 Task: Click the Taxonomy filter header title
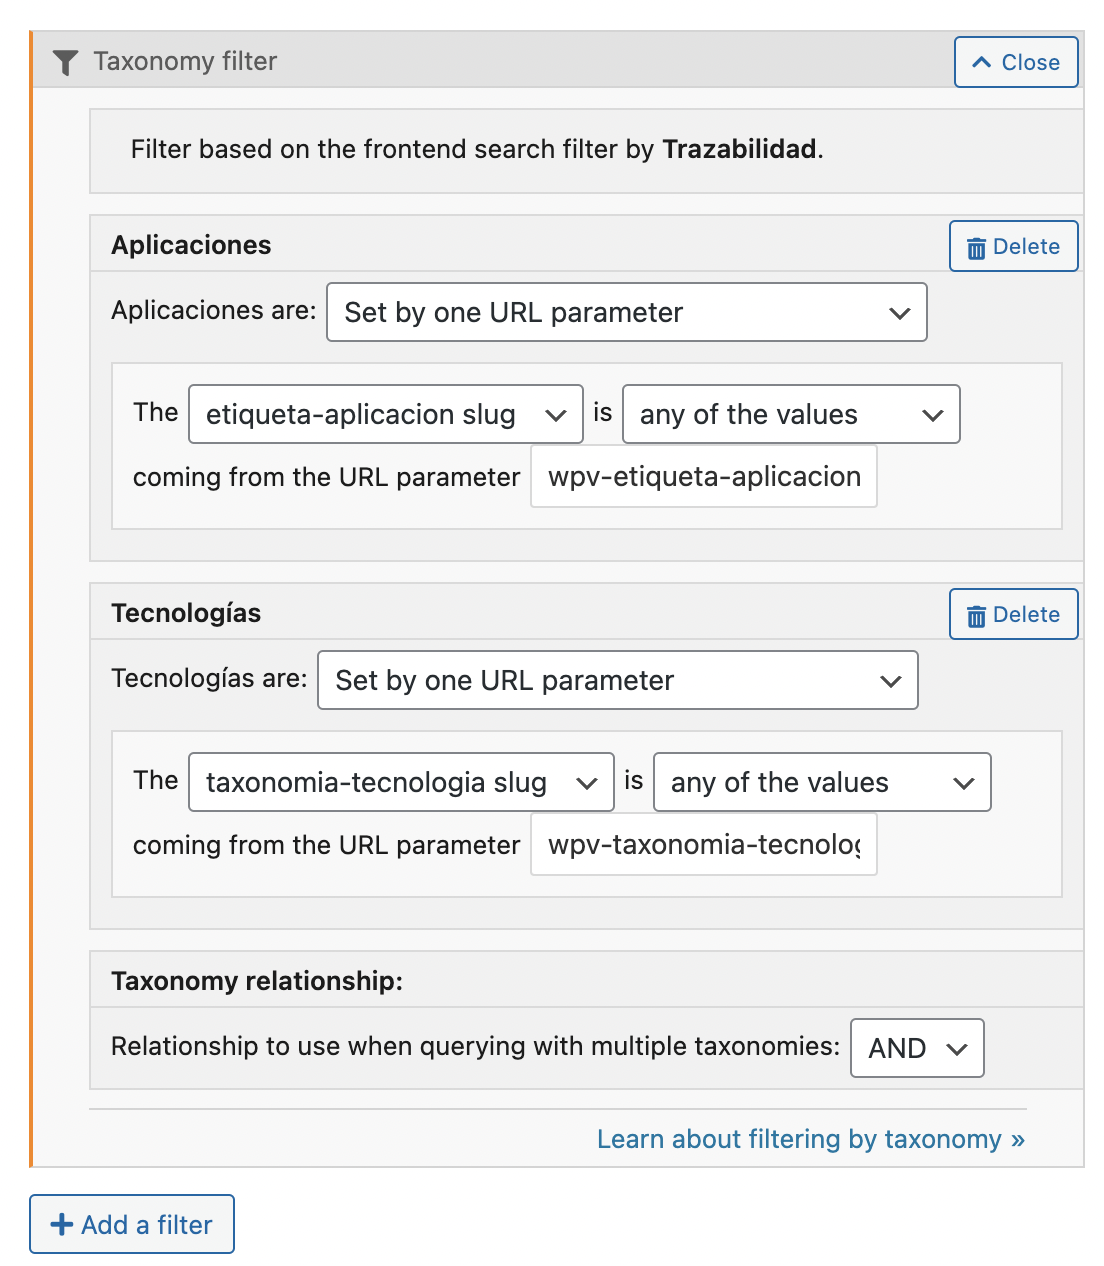coord(185,62)
